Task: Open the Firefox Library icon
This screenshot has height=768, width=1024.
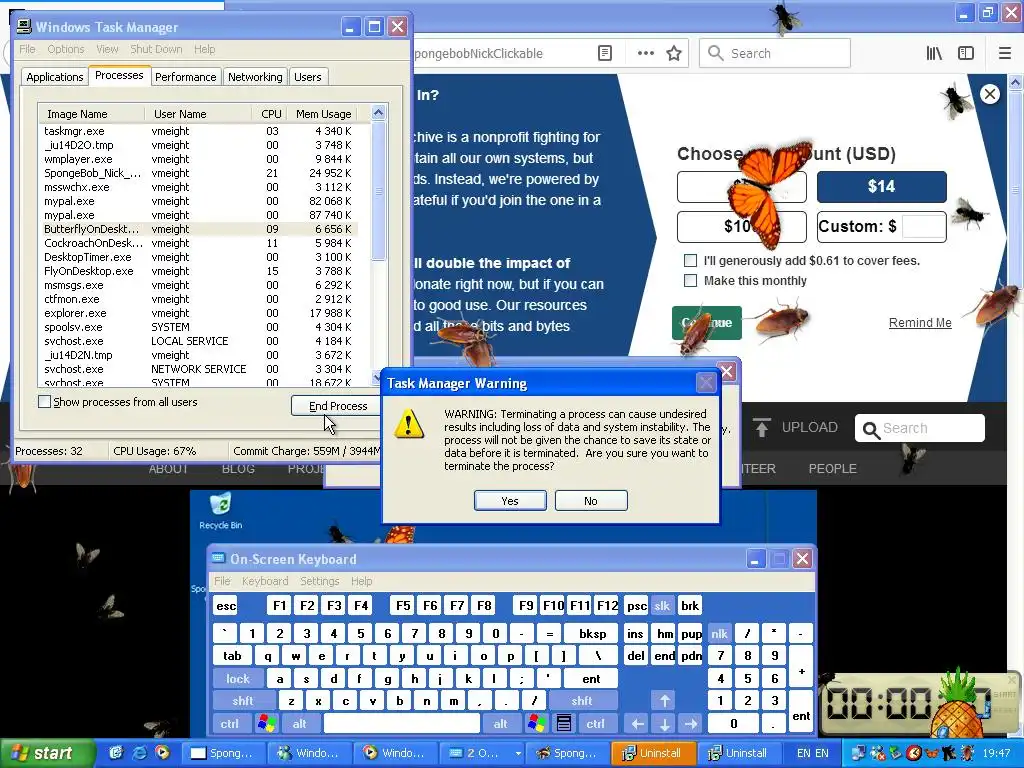Action: coord(934,54)
